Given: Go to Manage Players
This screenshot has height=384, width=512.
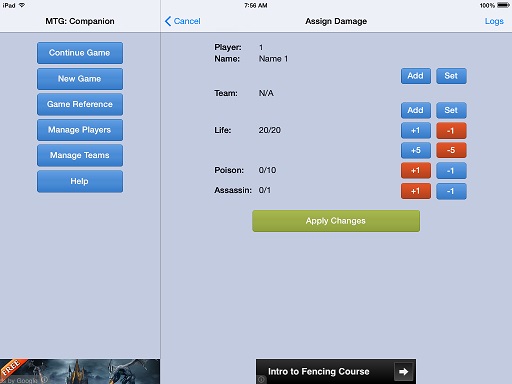Looking at the screenshot, I should click(x=80, y=130).
